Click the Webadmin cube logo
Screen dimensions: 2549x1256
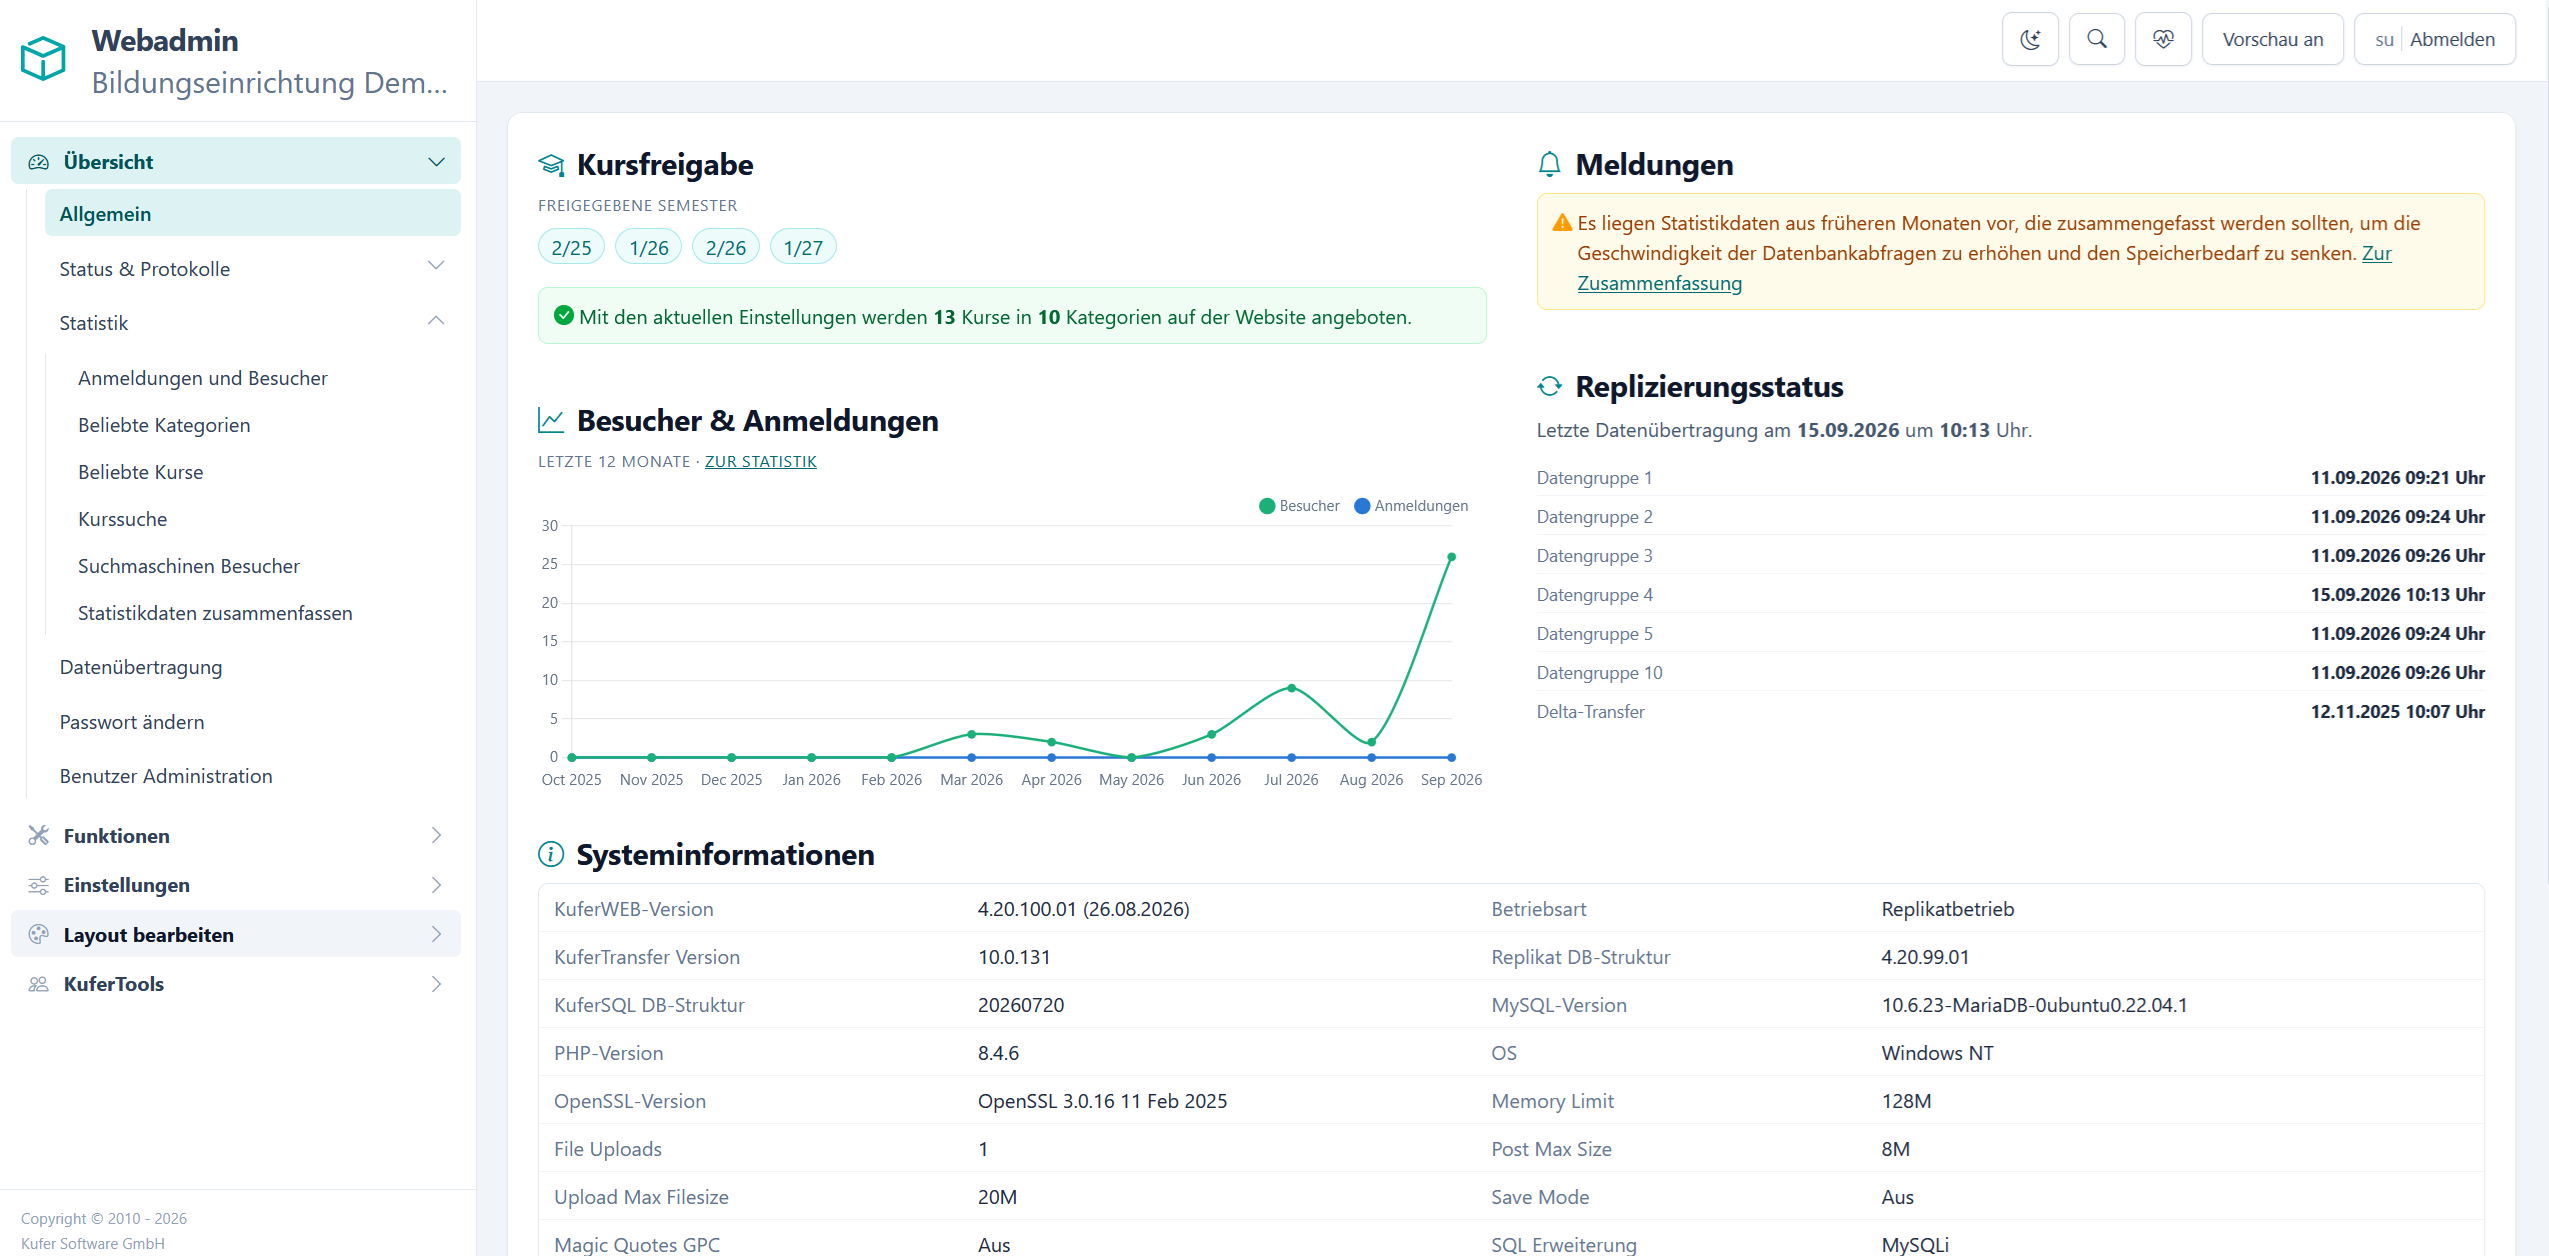tap(43, 58)
